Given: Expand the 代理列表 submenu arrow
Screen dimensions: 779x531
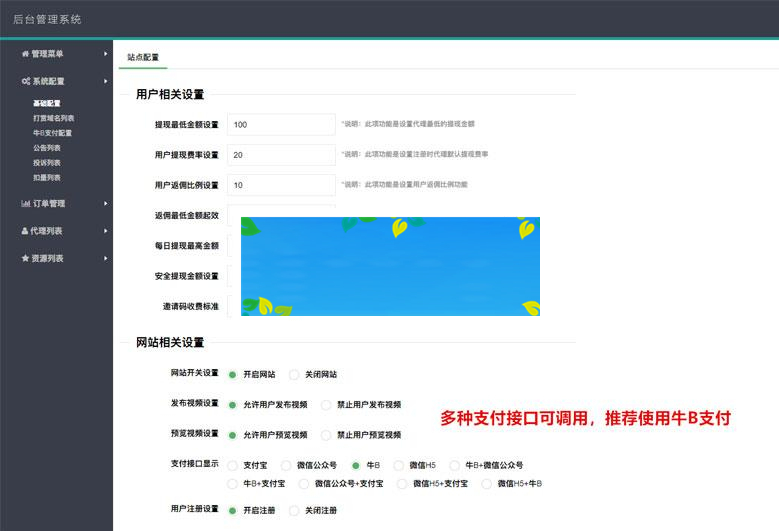Looking at the screenshot, I should 105,231.
